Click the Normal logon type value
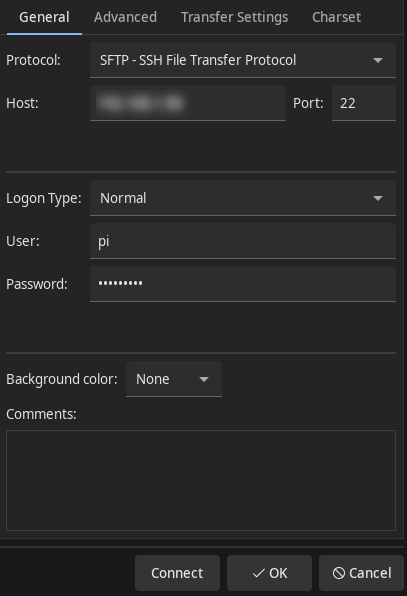This screenshot has height=596, width=407. [123, 198]
